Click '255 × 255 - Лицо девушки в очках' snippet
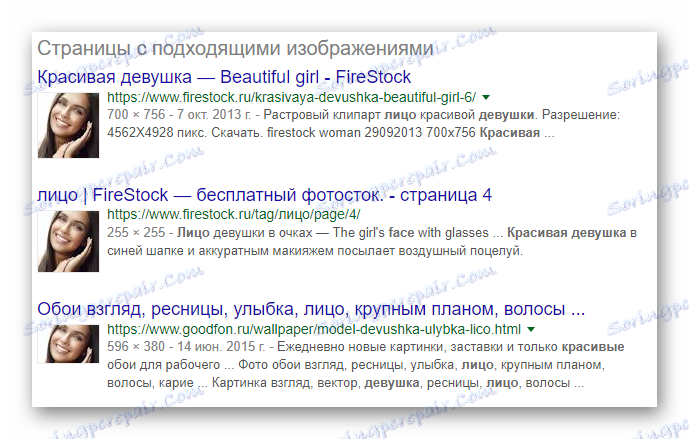The height and width of the screenshot is (439, 689). point(372,233)
